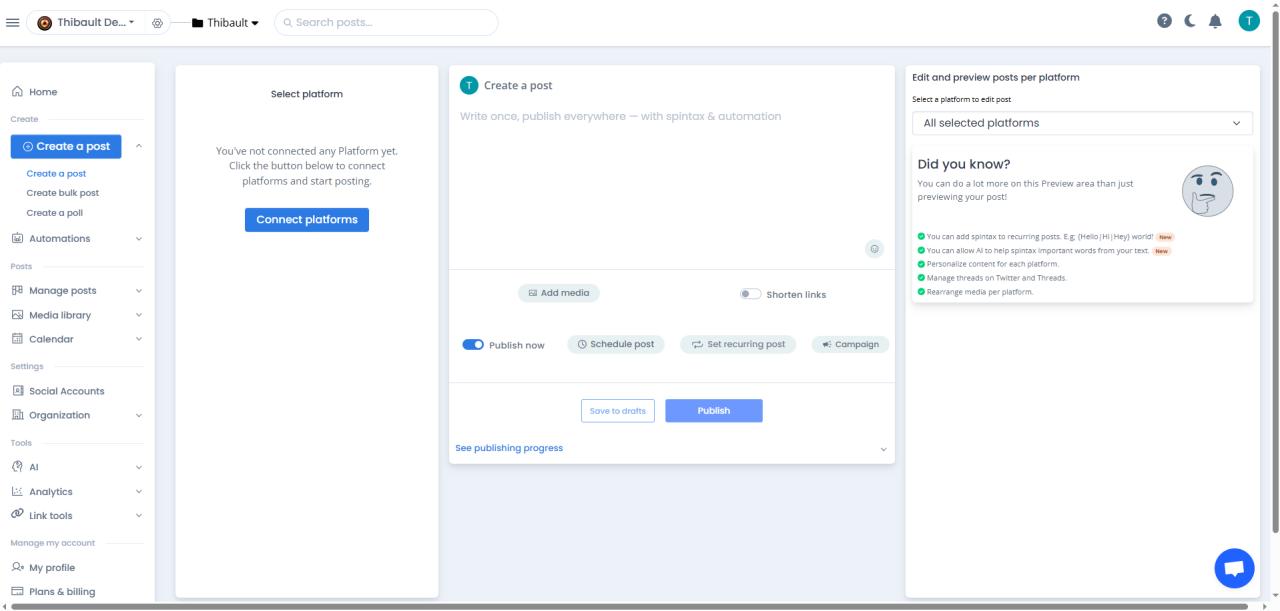Viewport: 1280px width, 611px height.
Task: Toggle the Publish now switch
Action: coord(473,345)
